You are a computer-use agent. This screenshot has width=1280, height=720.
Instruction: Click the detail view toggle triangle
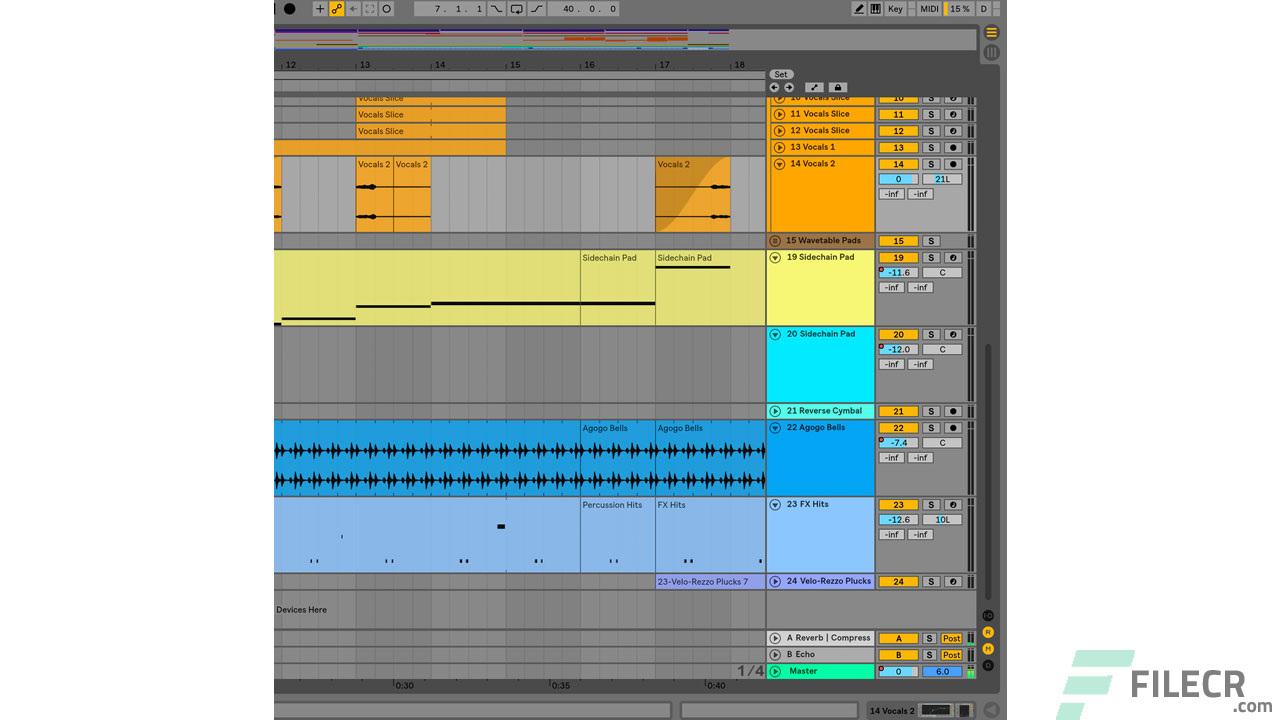991,710
